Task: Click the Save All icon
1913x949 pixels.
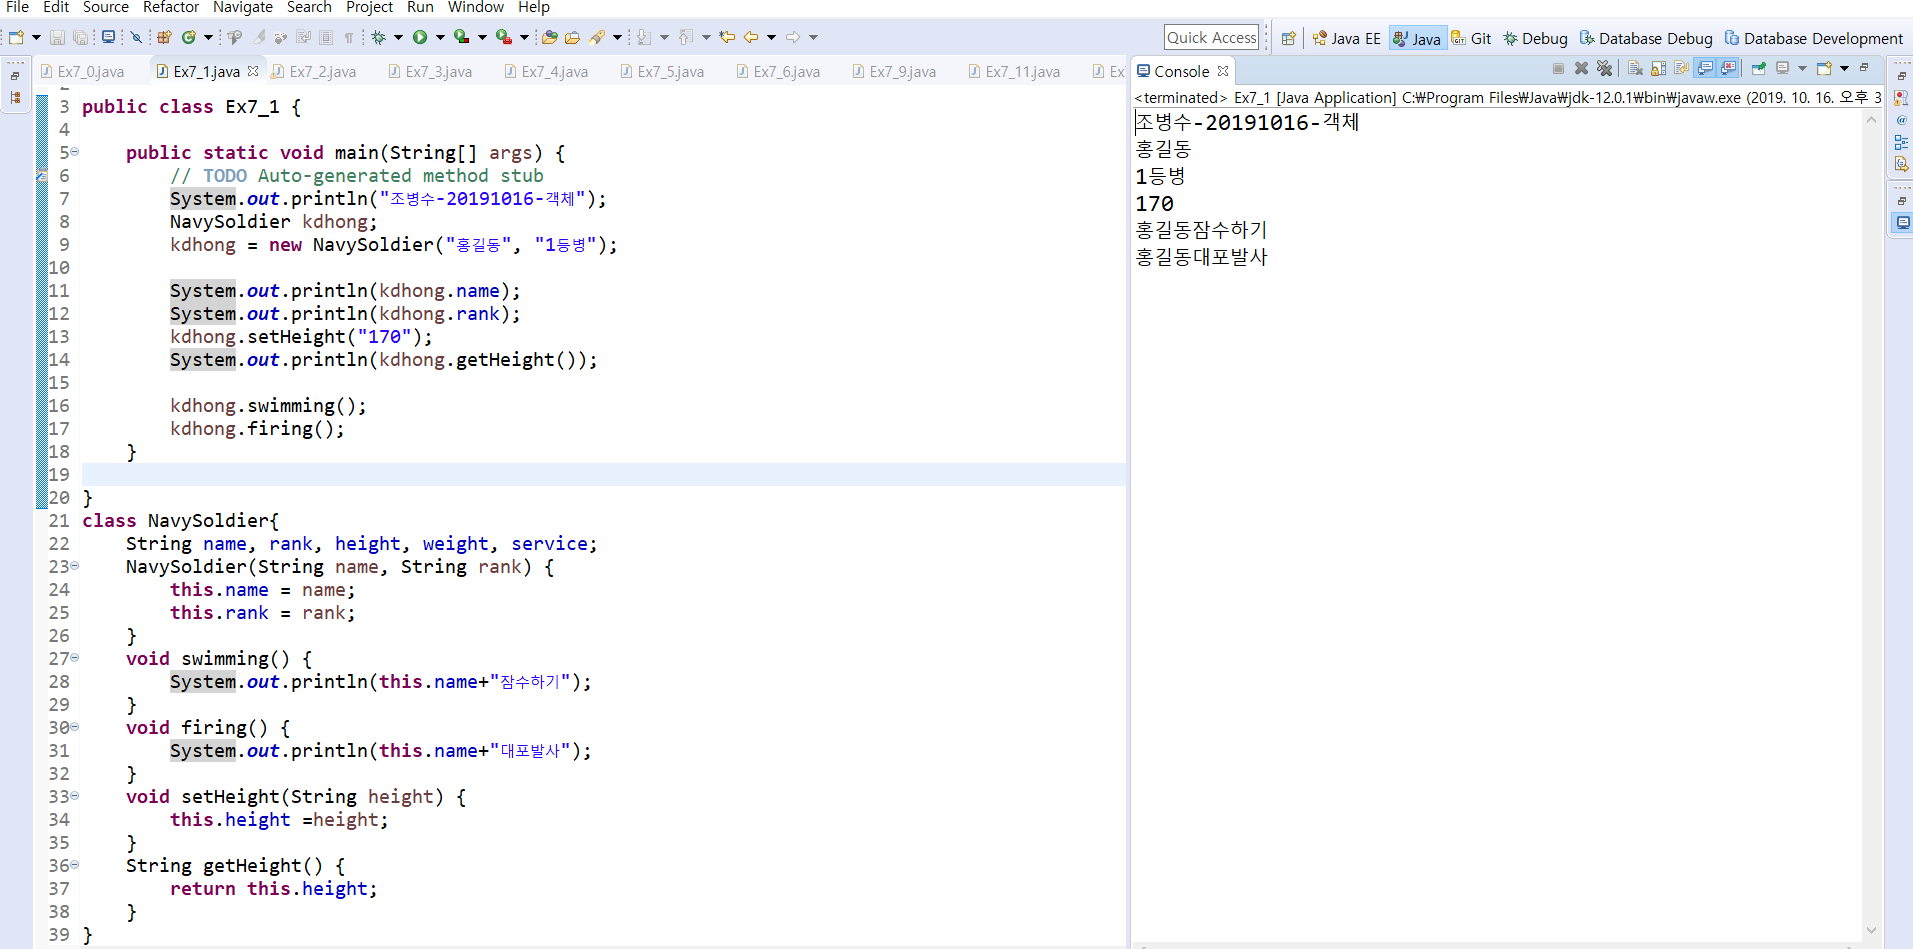Action: [81, 37]
